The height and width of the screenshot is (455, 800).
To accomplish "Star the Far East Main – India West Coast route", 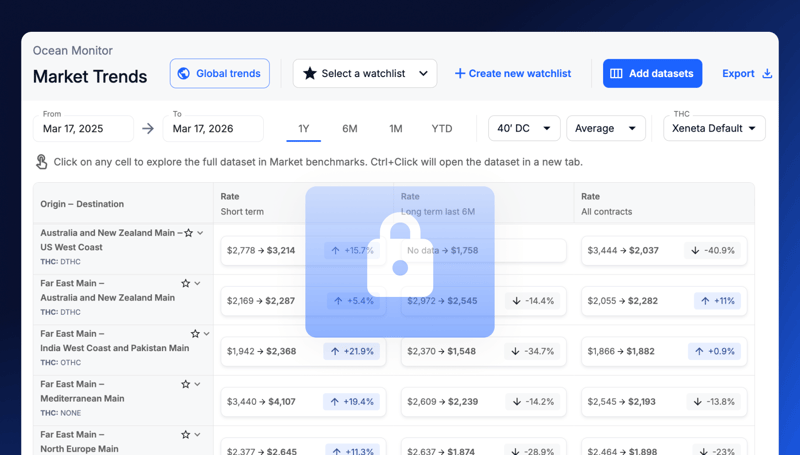I will pyautogui.click(x=195, y=334).
